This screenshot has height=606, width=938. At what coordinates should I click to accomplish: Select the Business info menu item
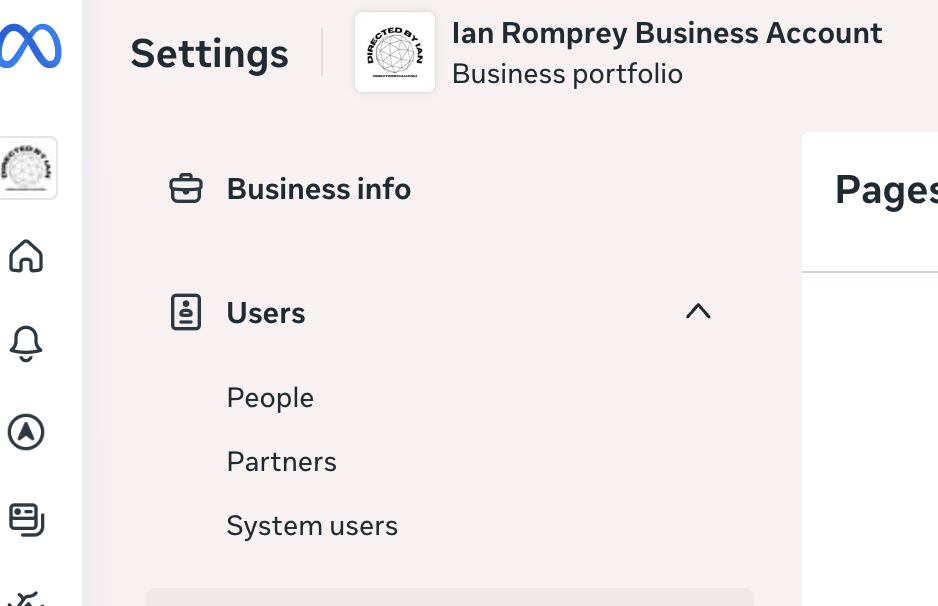click(x=318, y=189)
